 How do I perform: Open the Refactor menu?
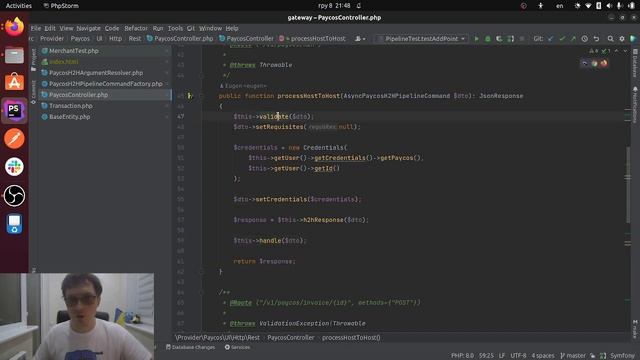tap(136, 28)
